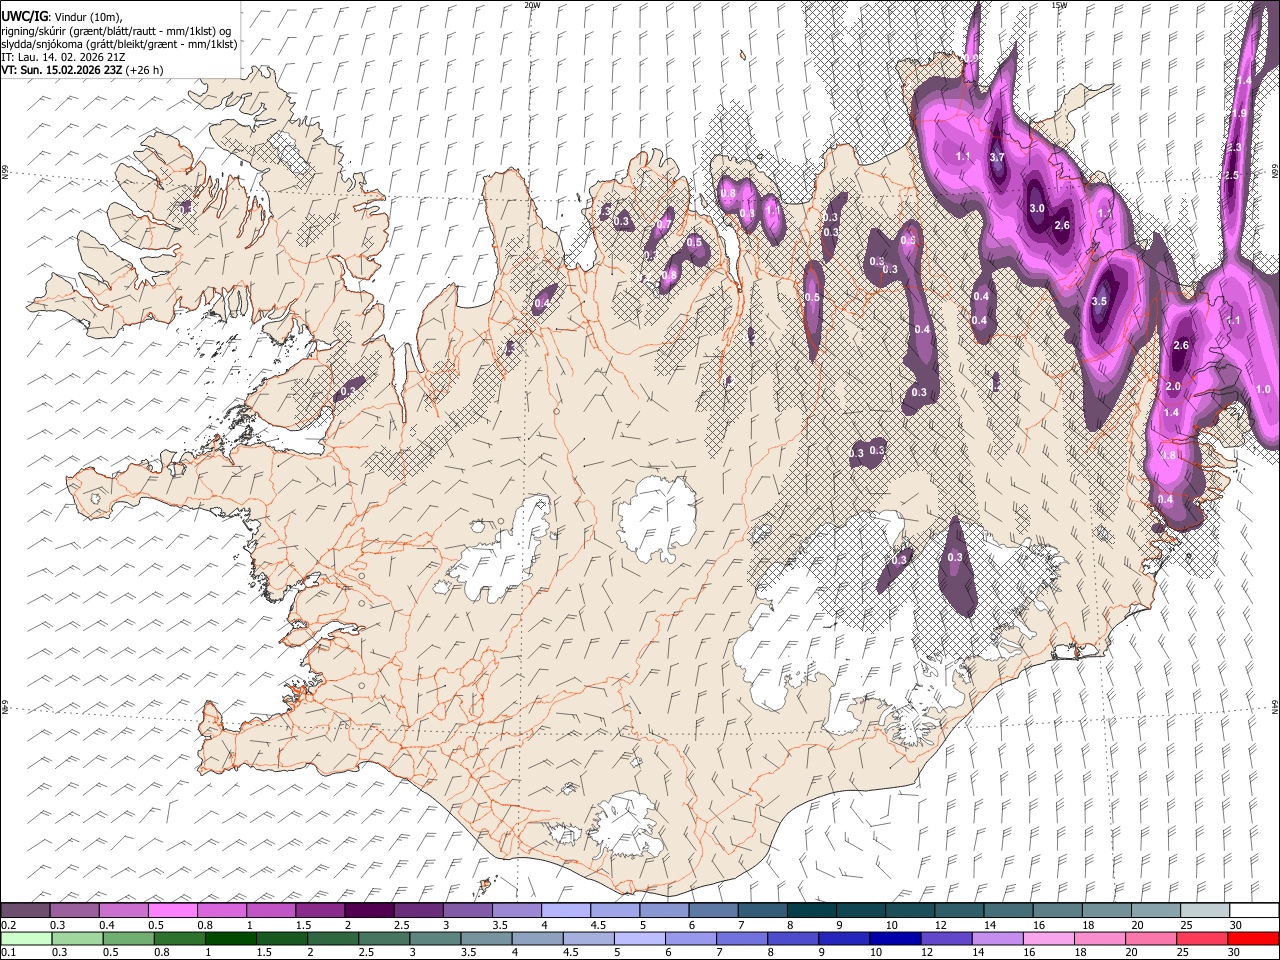Click the 3.7 snowfall value on the map
Image resolution: width=1280 pixels, height=960 pixels.
997,157
